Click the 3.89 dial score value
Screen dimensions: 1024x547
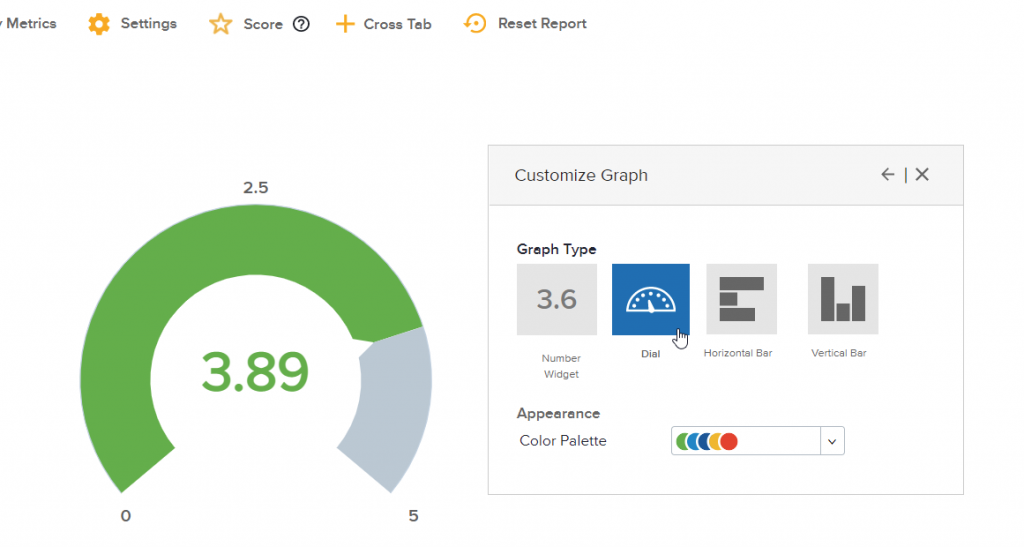point(255,373)
